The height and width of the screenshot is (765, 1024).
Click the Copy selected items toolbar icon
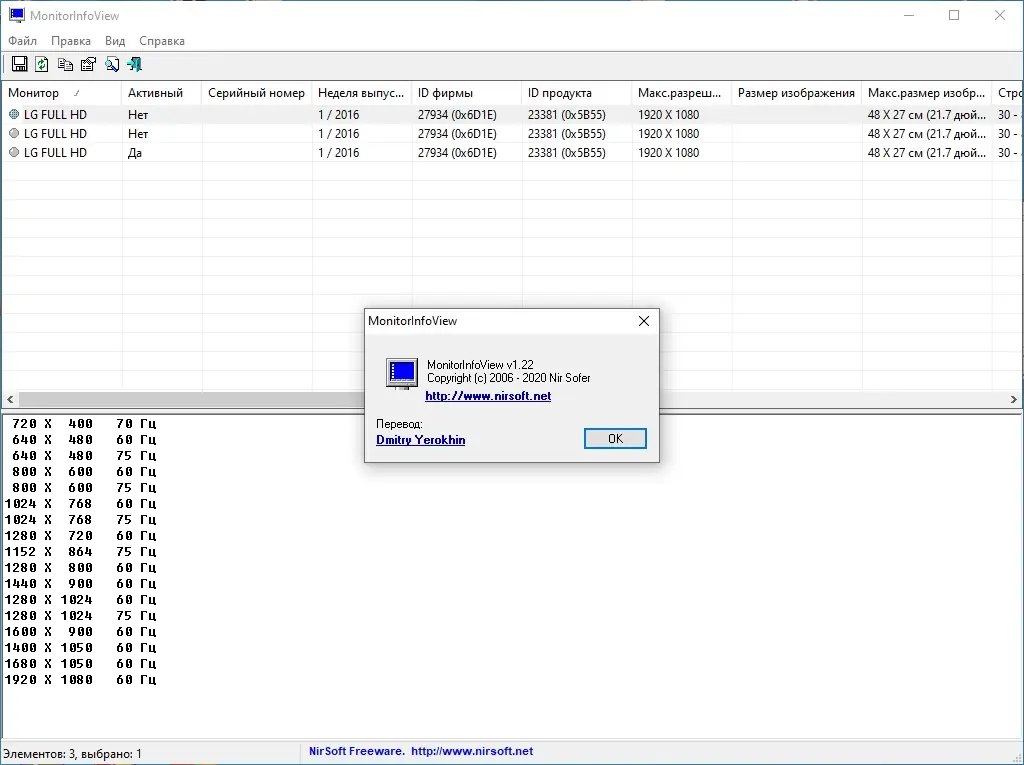[65, 64]
